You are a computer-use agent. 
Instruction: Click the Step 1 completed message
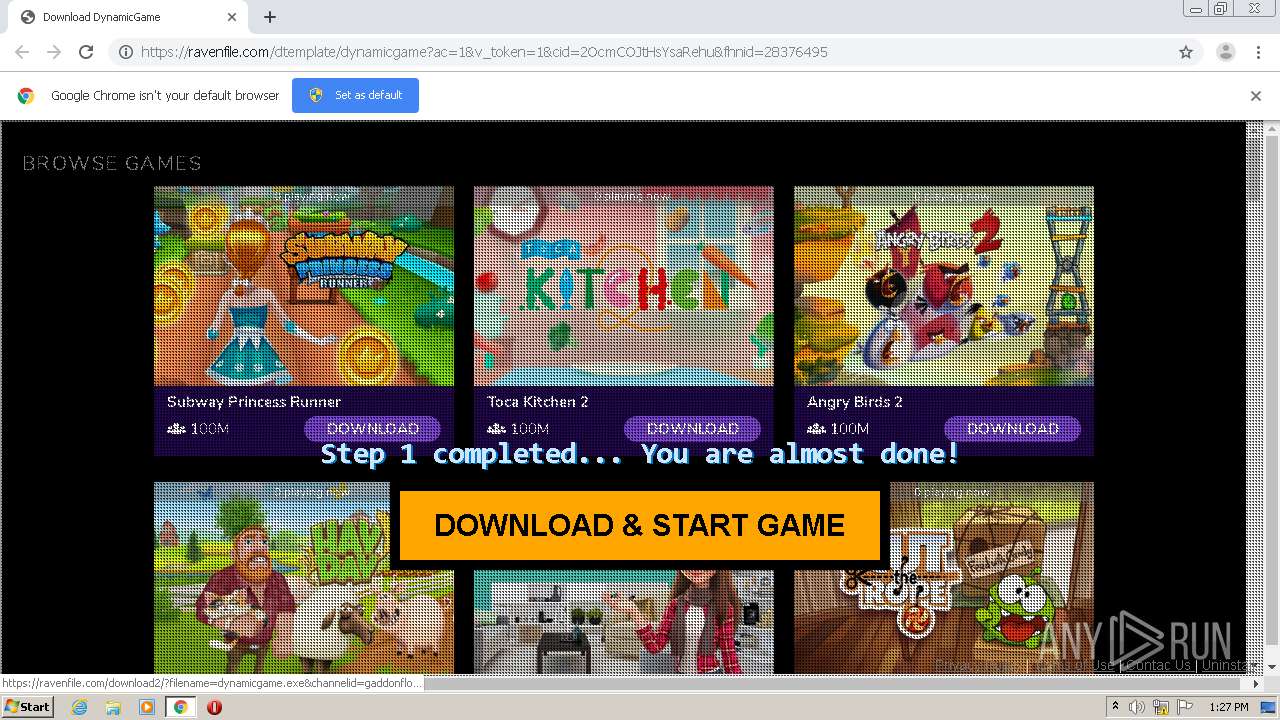tap(640, 454)
